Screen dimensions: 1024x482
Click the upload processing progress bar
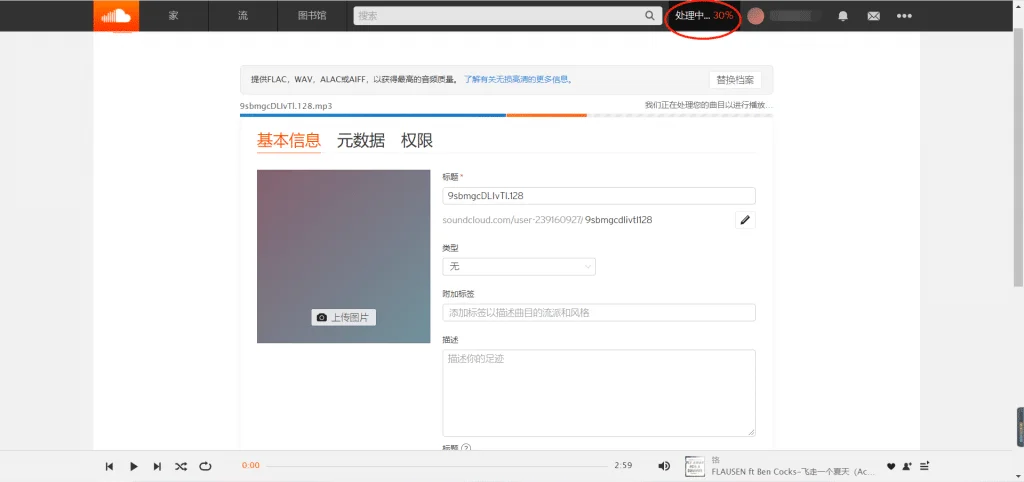click(x=506, y=116)
